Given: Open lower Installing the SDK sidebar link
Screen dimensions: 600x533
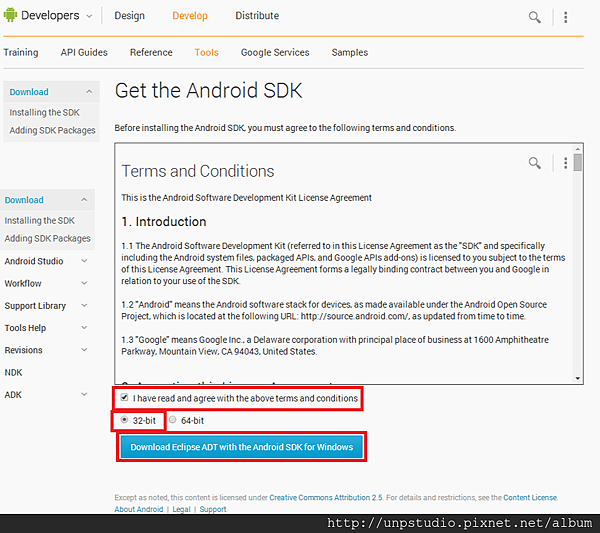Looking at the screenshot, I should (x=39, y=221).
